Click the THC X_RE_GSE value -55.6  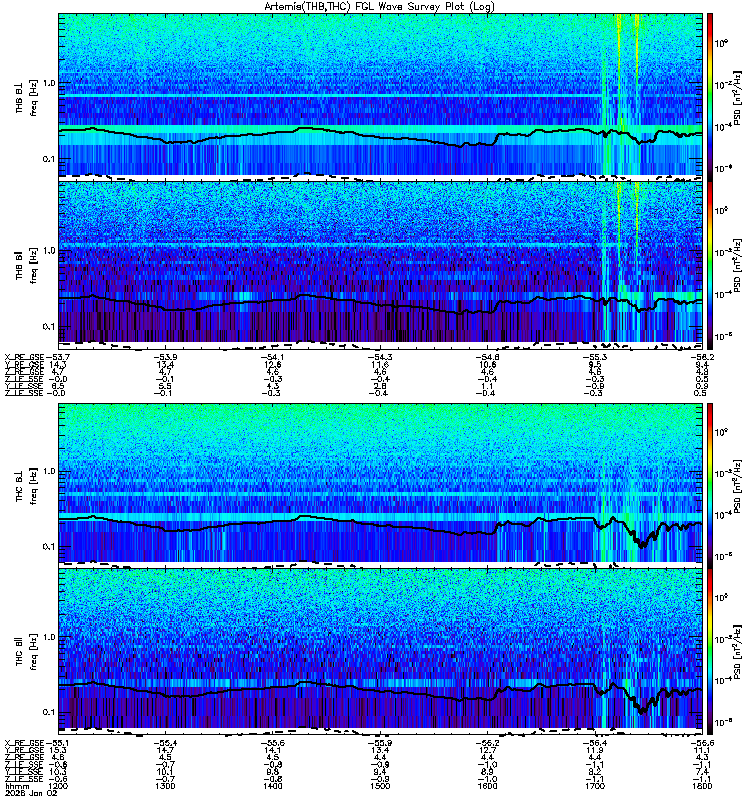272,743
